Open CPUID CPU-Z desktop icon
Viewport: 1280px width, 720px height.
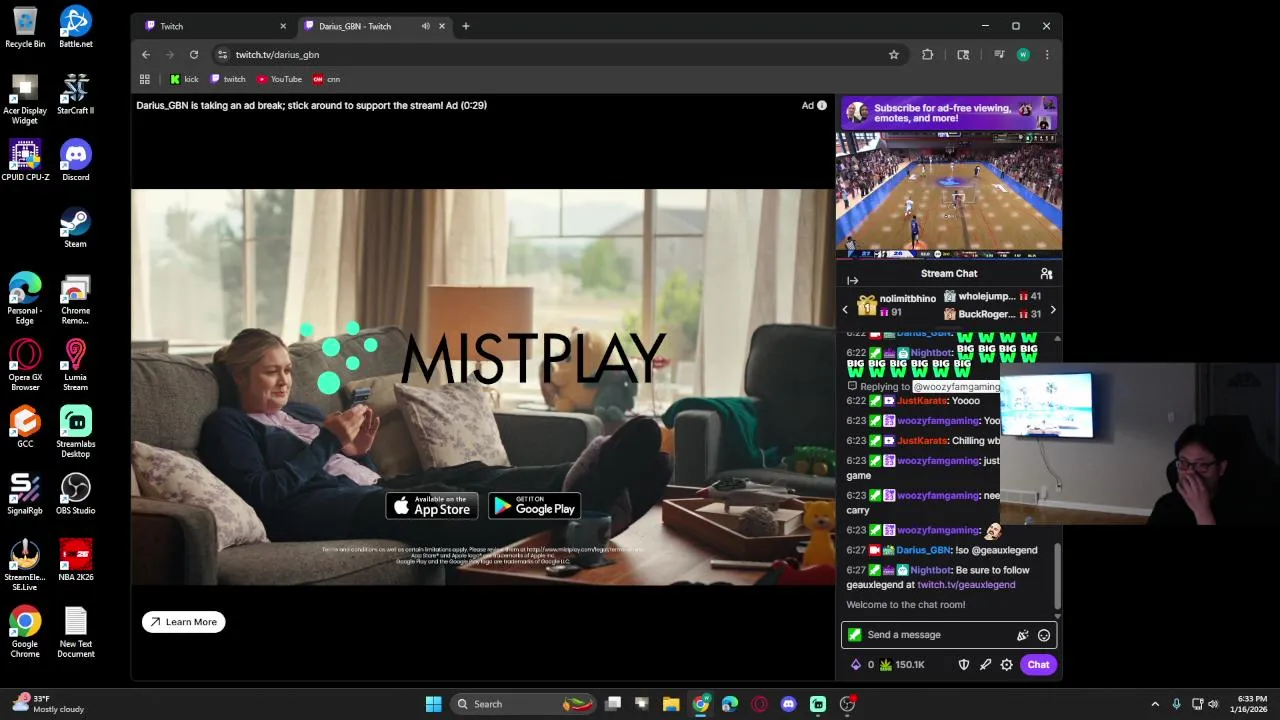(25, 160)
